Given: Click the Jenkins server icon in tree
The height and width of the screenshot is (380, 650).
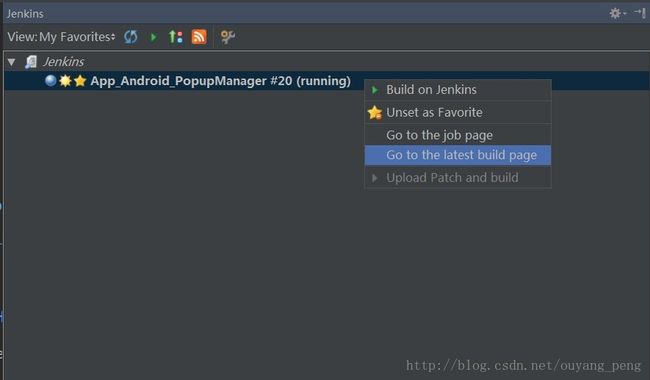Looking at the screenshot, I should pos(31,62).
